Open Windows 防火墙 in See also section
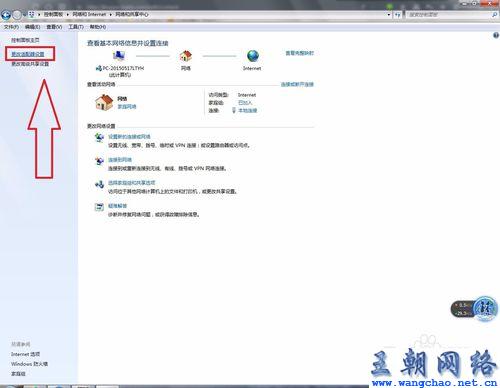500x388 pixels. 29,364
